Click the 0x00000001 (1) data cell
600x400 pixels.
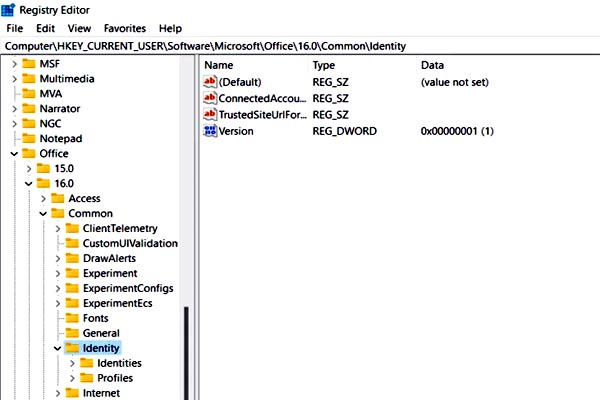[x=457, y=131]
